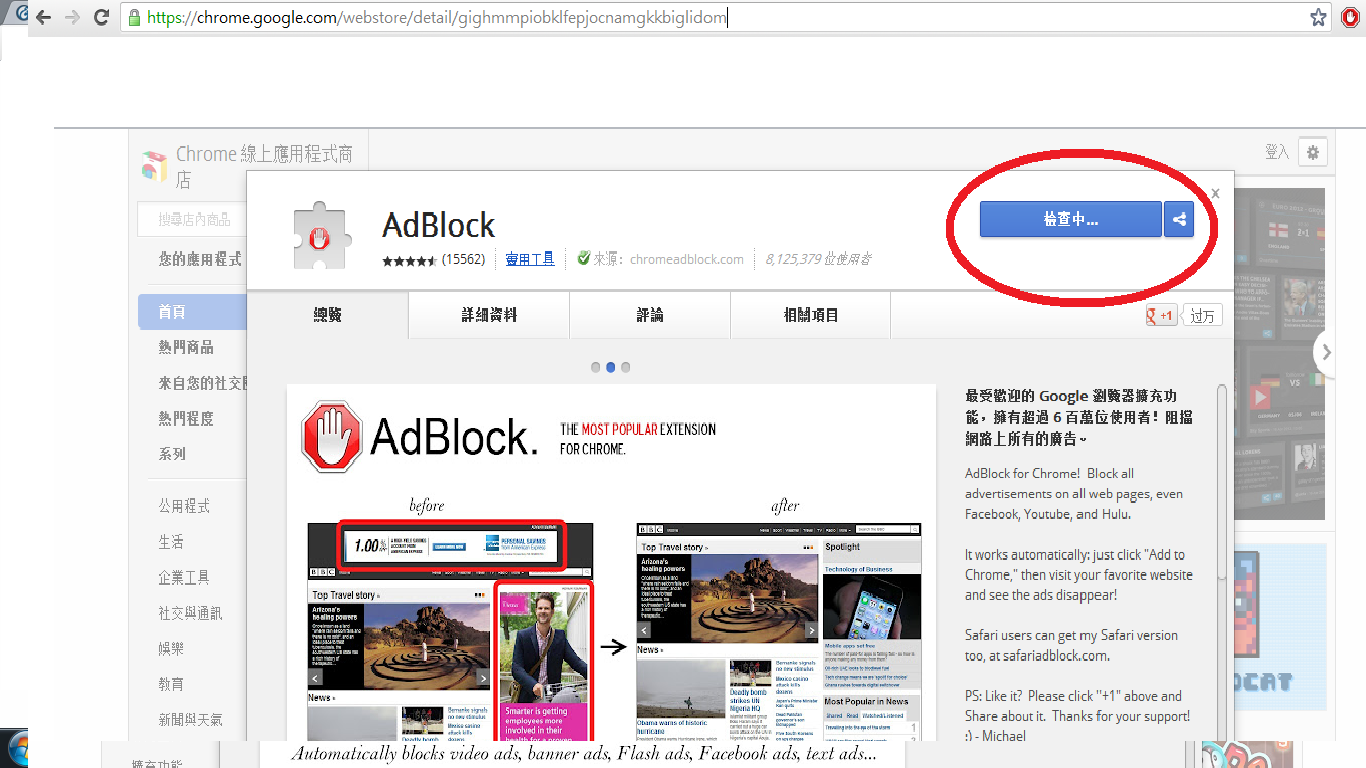This screenshot has height=768, width=1366.
Task: Select 首頁 in the sidebar
Action: click(192, 312)
